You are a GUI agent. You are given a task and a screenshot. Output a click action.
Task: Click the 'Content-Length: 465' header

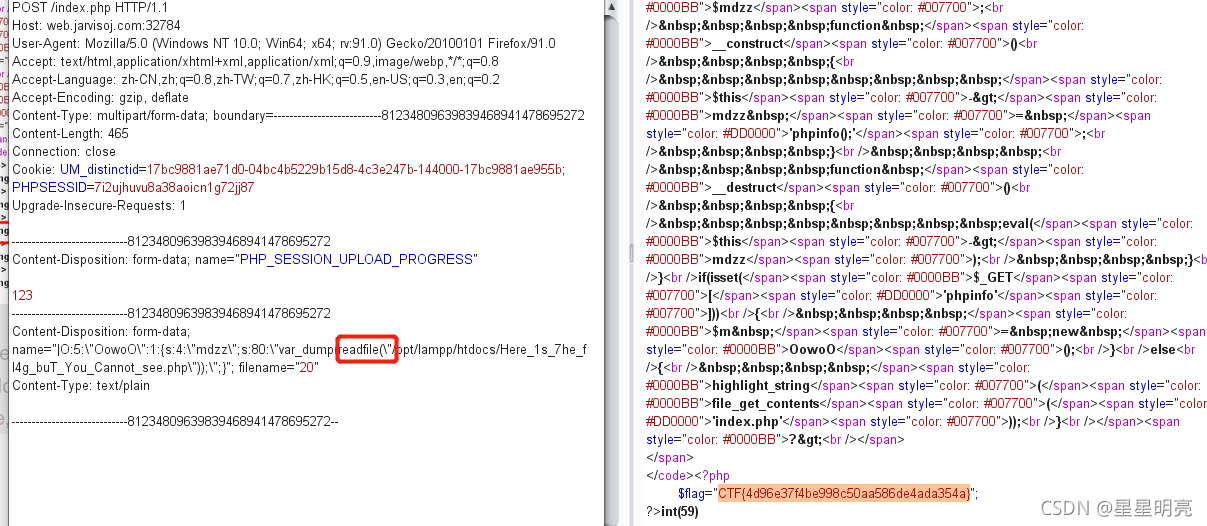pos(70,134)
